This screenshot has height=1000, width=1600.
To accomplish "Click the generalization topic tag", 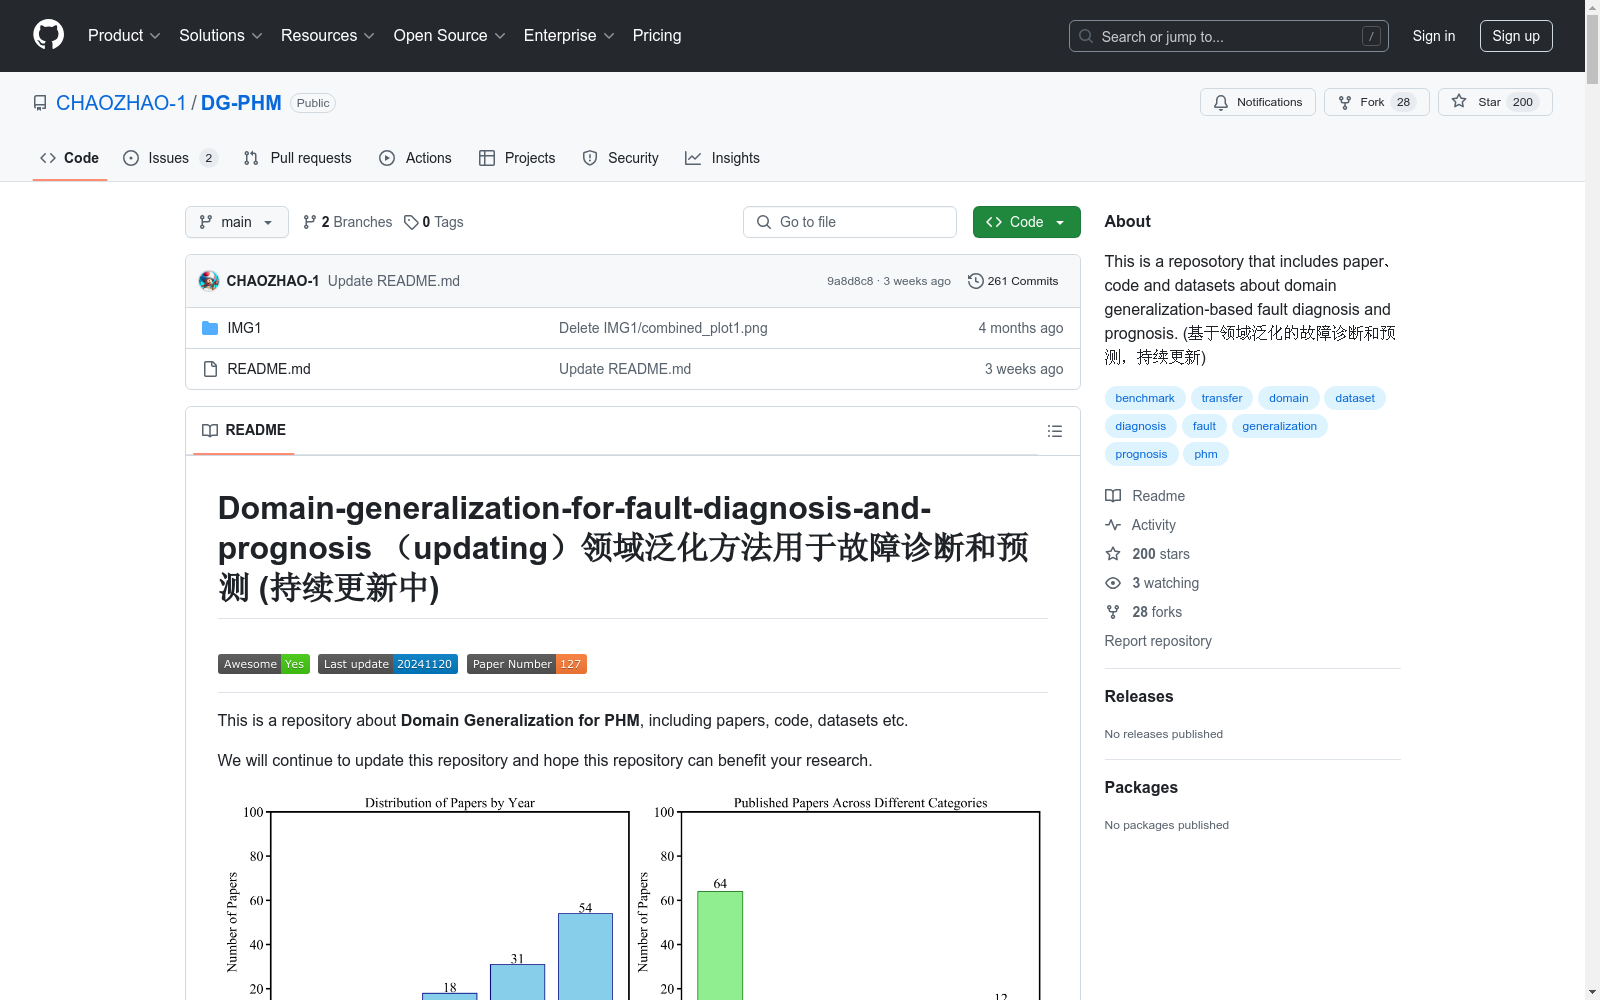I will [x=1280, y=426].
